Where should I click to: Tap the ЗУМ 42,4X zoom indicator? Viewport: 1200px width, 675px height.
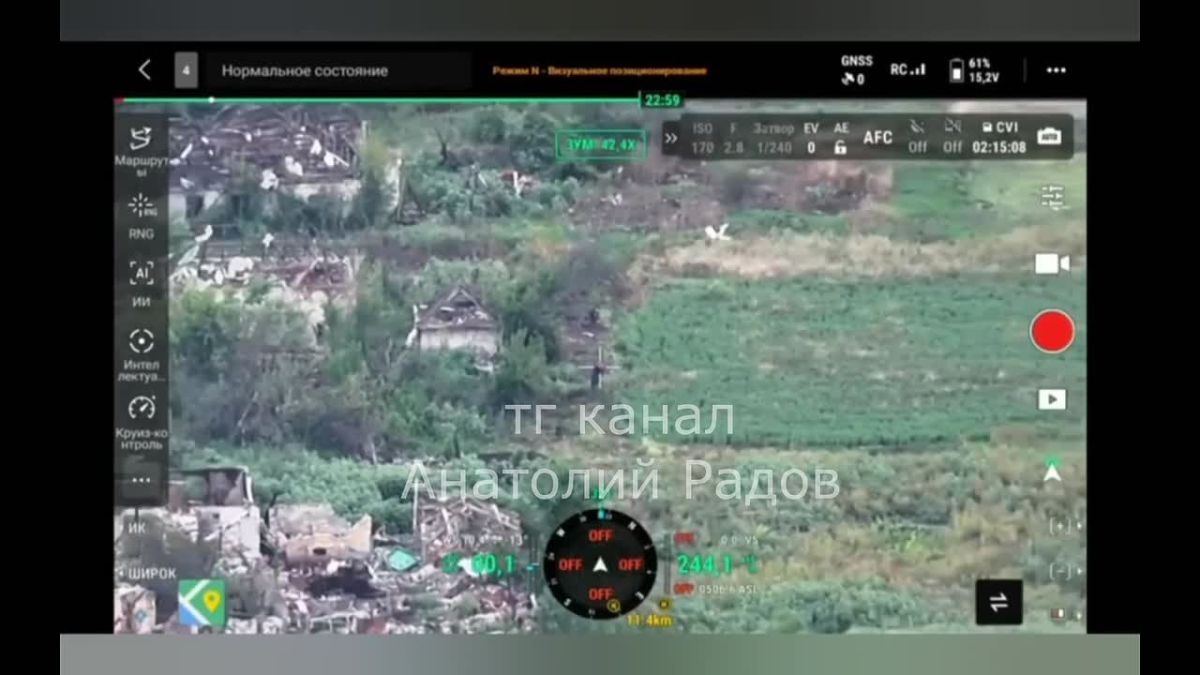click(600, 145)
